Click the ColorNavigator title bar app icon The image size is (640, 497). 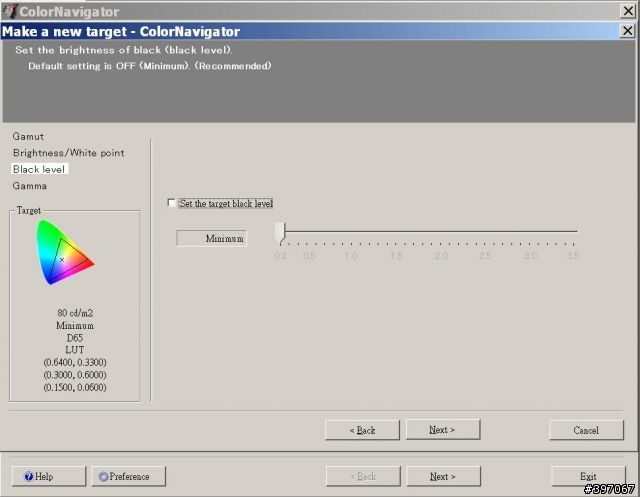point(10,11)
